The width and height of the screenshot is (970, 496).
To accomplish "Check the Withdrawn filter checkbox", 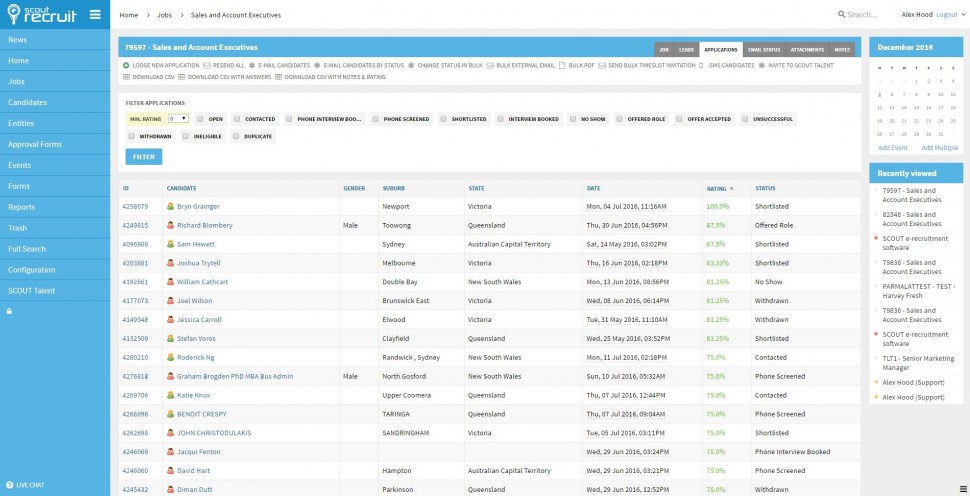I will point(131,136).
